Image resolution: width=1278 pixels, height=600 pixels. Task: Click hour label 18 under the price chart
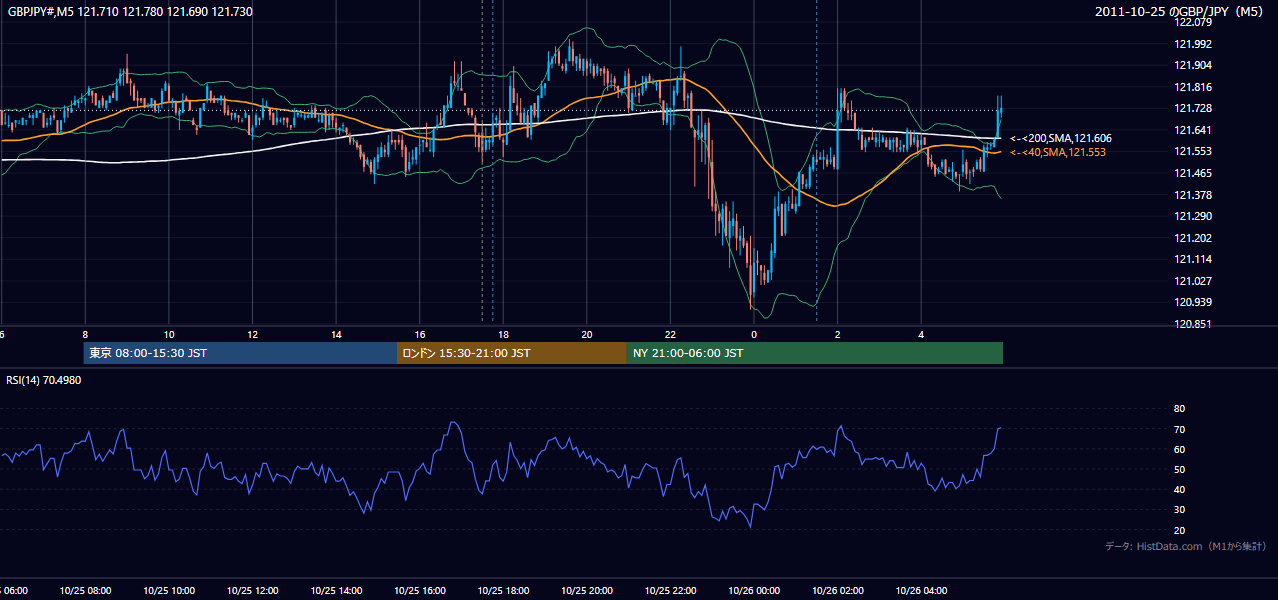coord(503,334)
